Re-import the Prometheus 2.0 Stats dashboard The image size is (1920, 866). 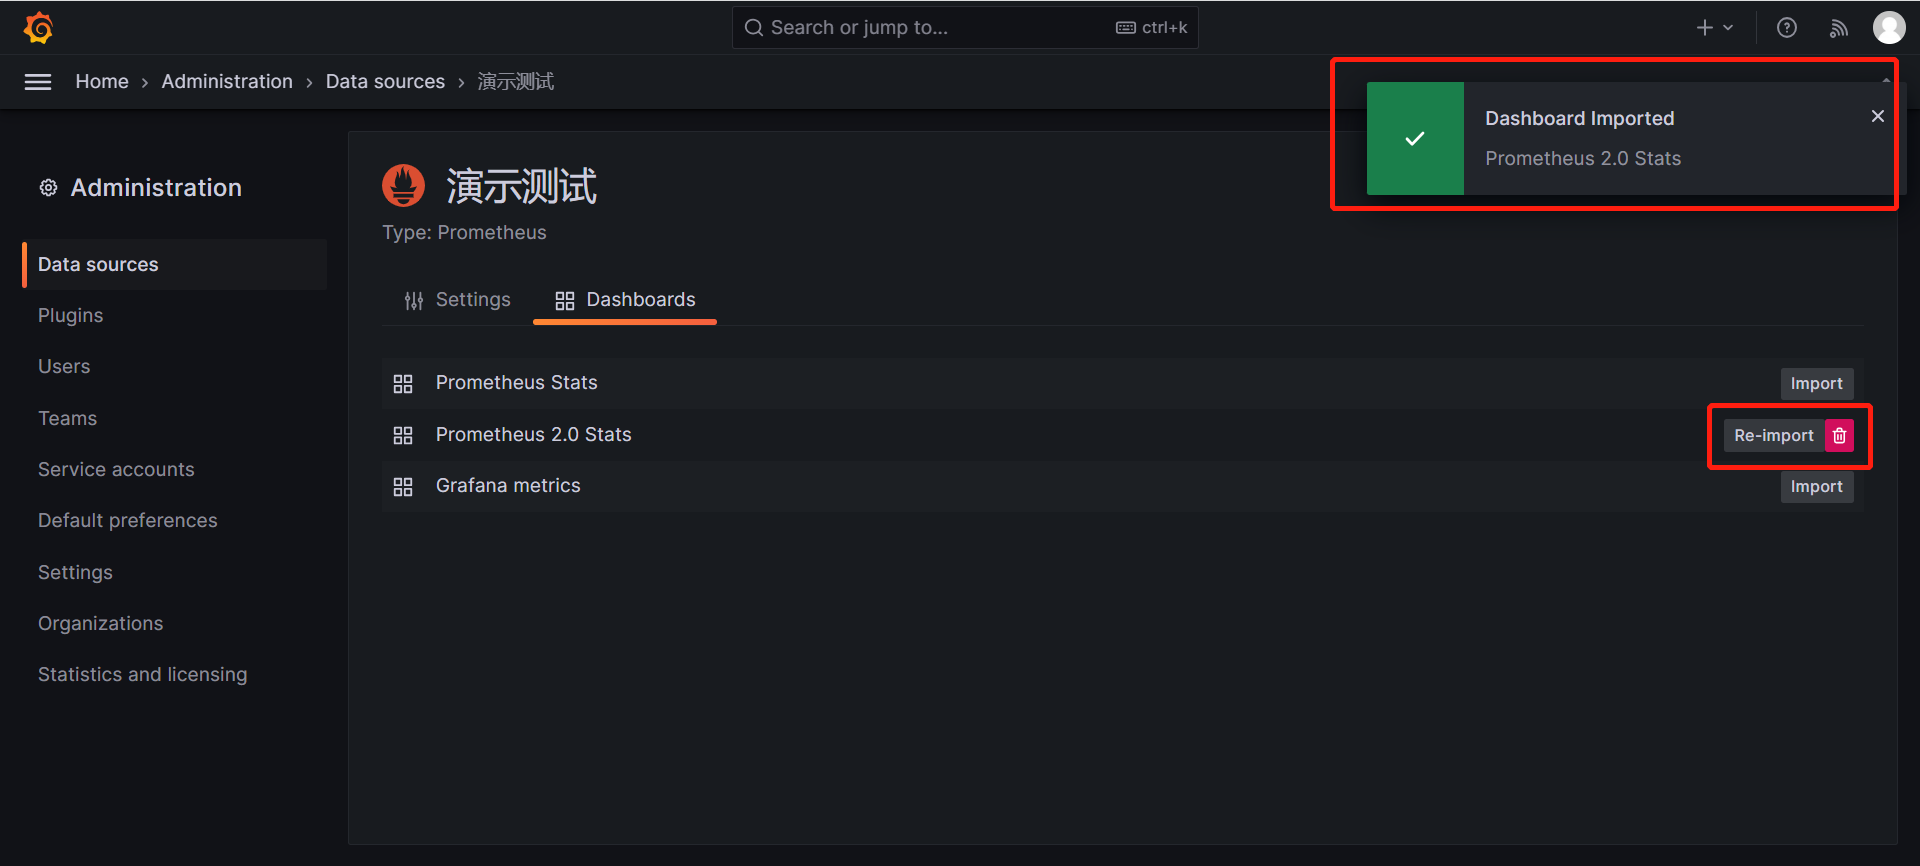pyautogui.click(x=1774, y=435)
